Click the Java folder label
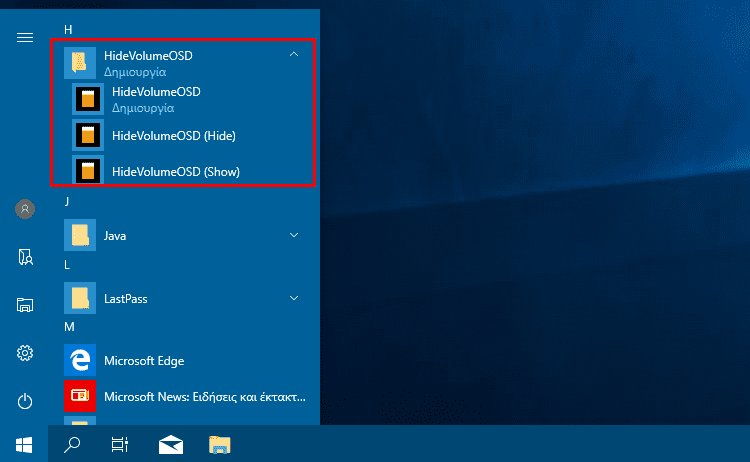This screenshot has width=750, height=462. coord(115,236)
